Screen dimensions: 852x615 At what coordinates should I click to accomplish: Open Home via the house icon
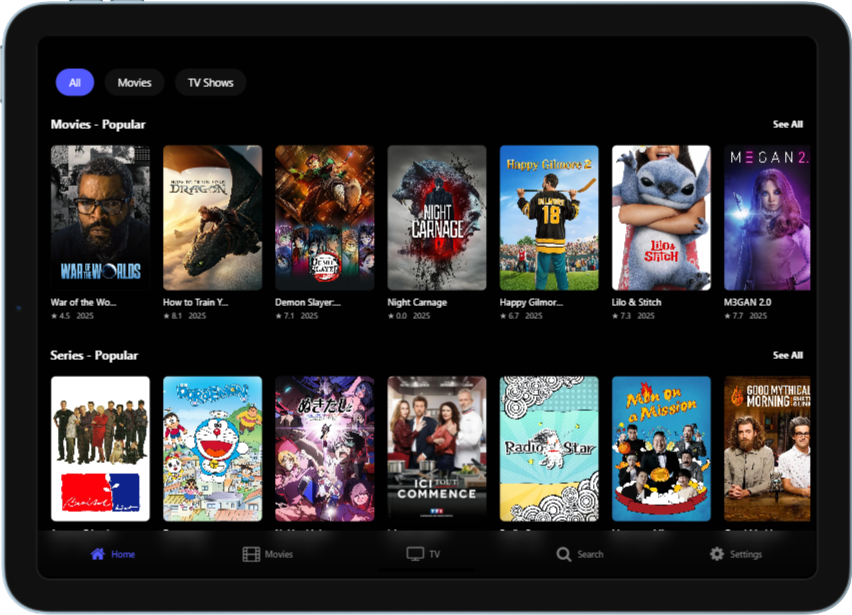pos(98,554)
